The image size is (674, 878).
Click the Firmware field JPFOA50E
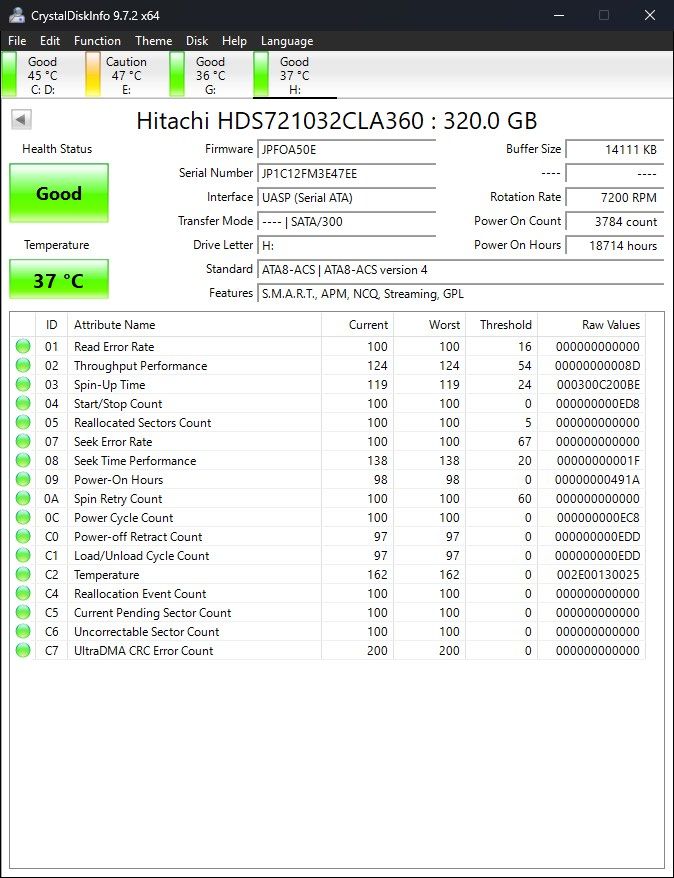(347, 150)
